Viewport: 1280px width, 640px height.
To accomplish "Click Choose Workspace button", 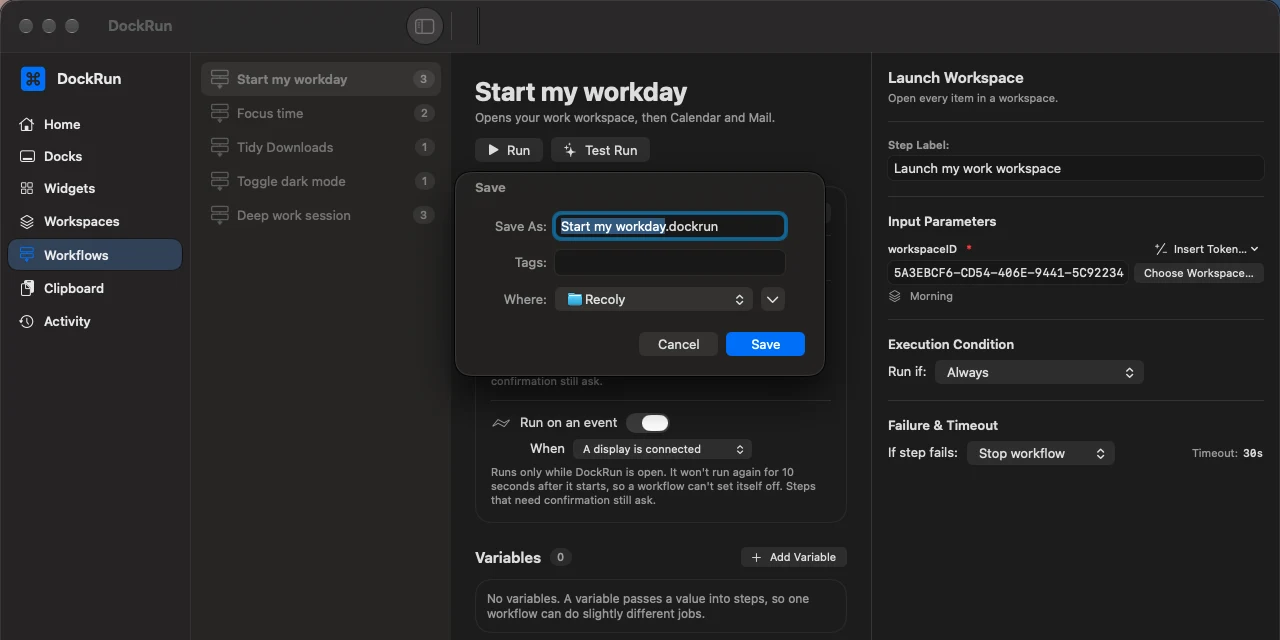I will 1198,273.
